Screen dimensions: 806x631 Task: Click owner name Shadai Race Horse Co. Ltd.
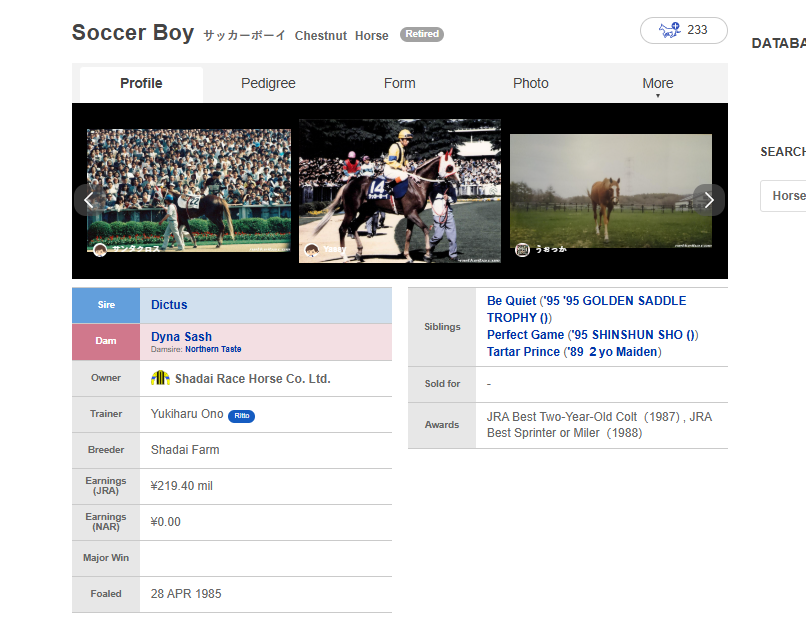[253, 379]
